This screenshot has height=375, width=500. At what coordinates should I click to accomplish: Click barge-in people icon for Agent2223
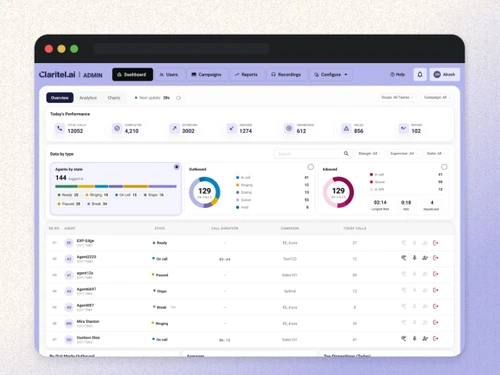[425, 258]
